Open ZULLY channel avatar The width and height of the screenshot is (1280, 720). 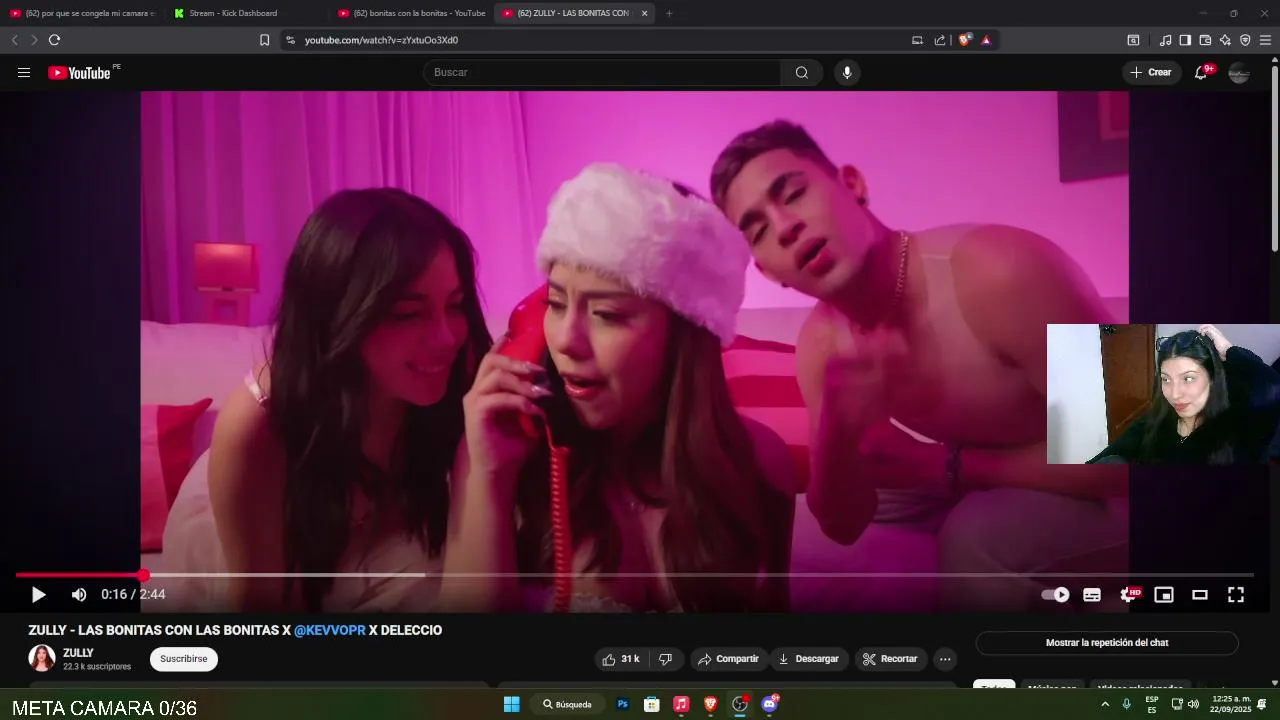pos(42,658)
